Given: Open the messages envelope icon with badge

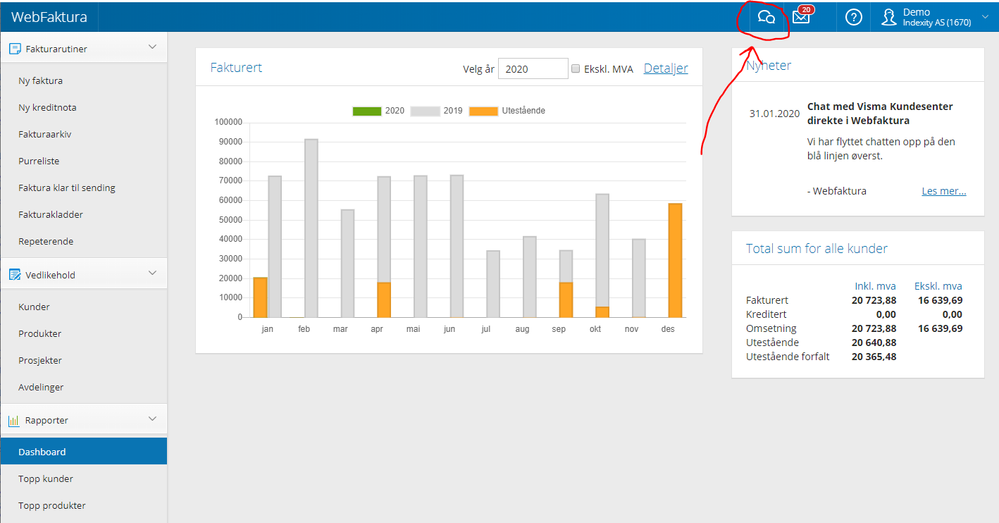Looking at the screenshot, I should [801, 17].
